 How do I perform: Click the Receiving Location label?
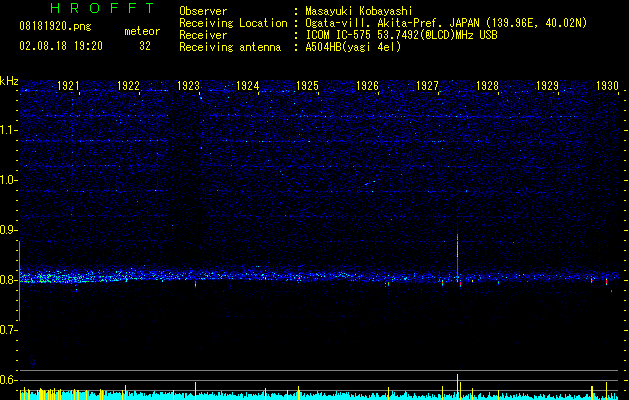[233, 23]
